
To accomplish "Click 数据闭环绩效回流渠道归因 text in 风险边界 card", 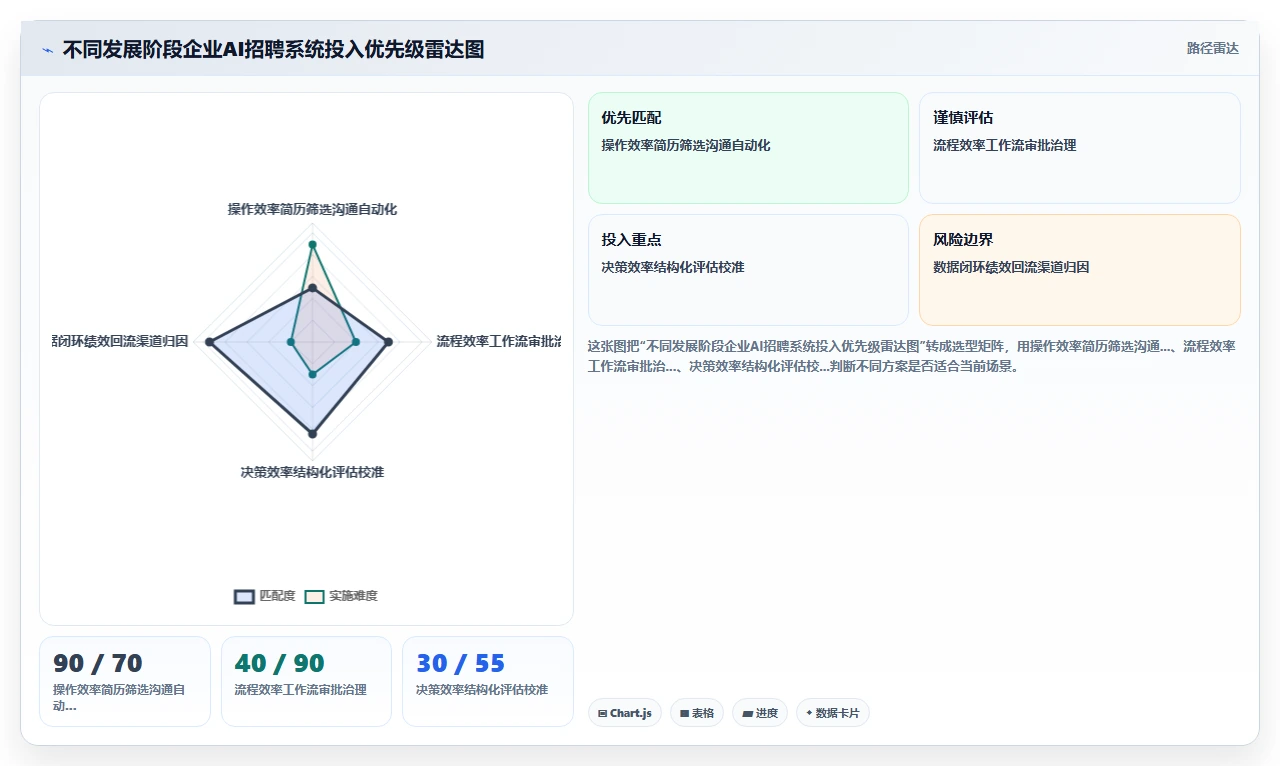I will click(1011, 267).
